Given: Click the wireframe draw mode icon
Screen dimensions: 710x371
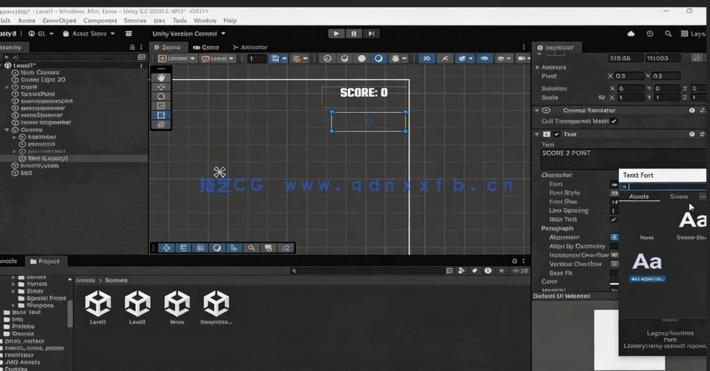Looking at the screenshot, I should (x=327, y=58).
